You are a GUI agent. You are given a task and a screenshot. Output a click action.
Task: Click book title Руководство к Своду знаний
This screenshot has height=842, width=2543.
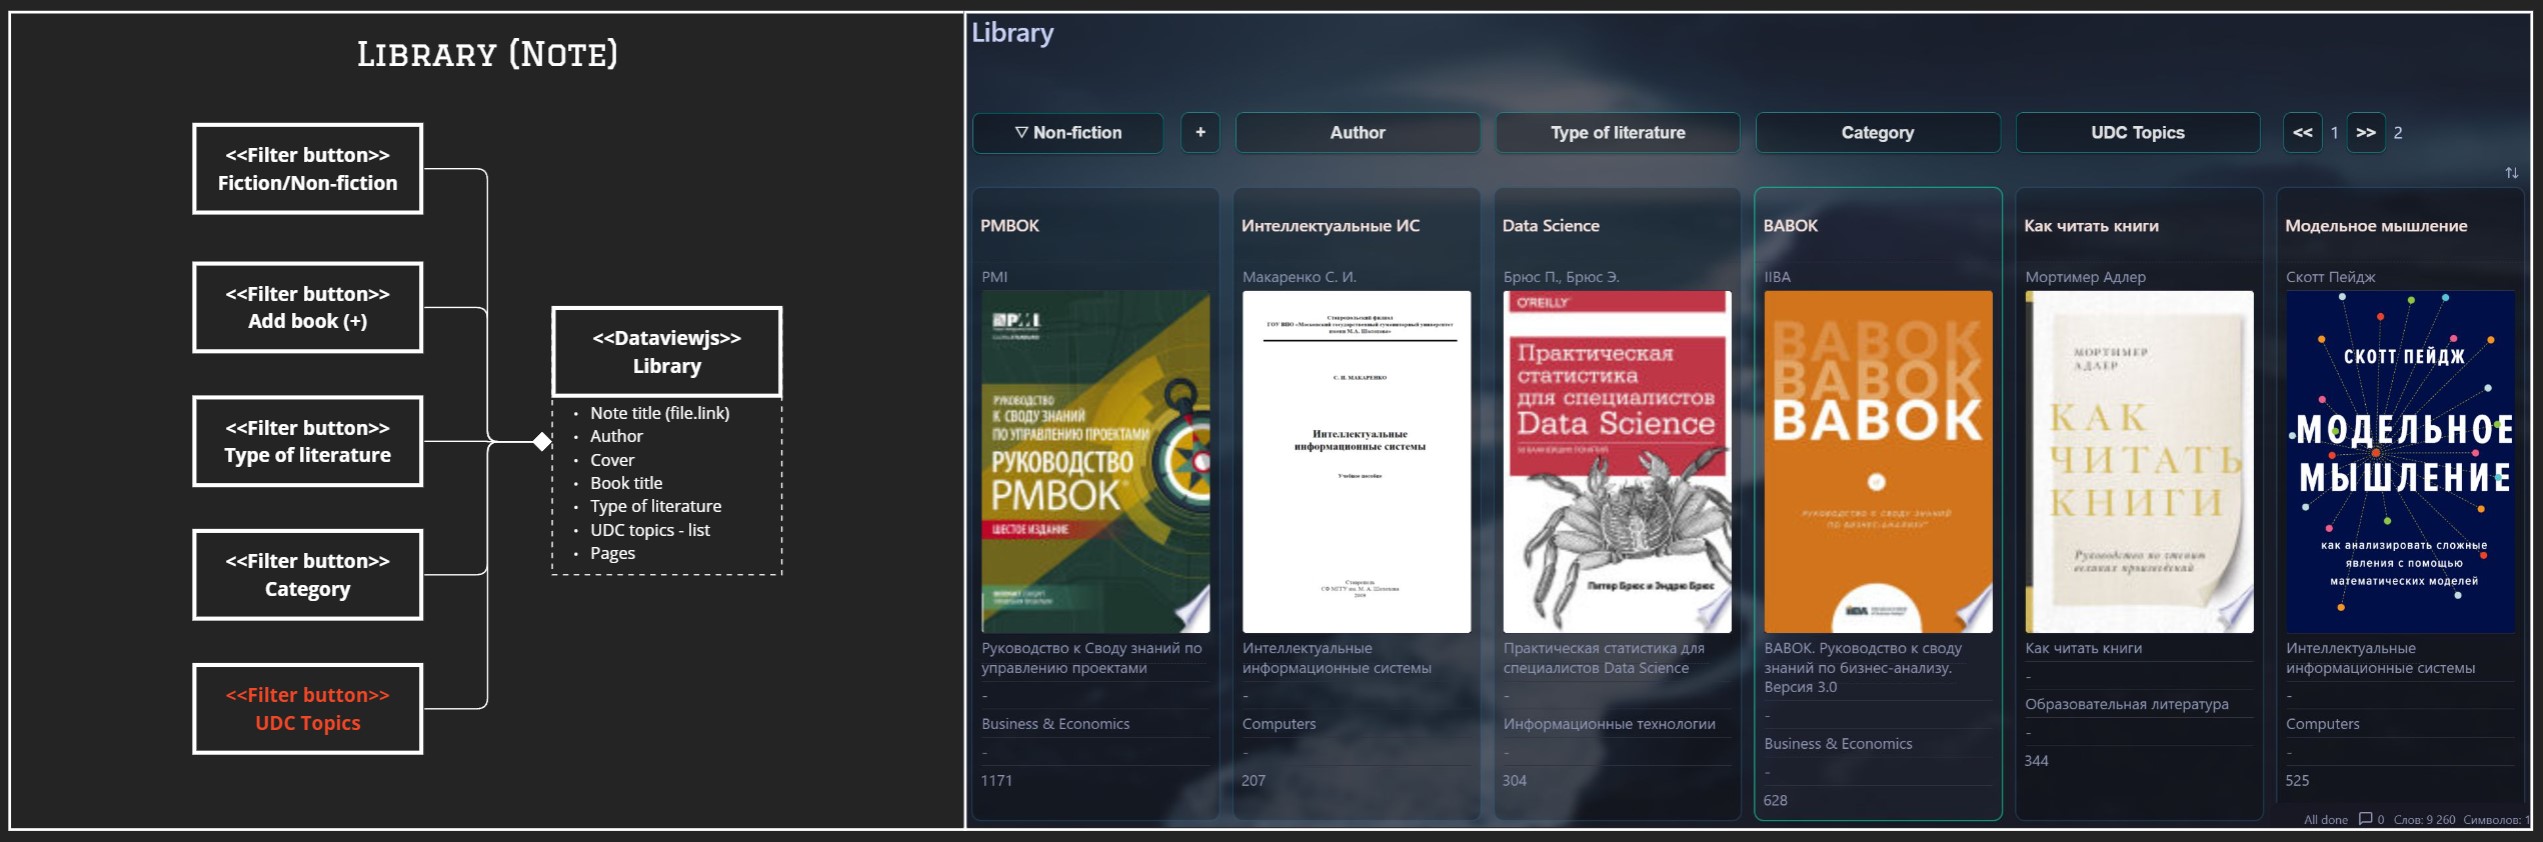click(x=1091, y=658)
